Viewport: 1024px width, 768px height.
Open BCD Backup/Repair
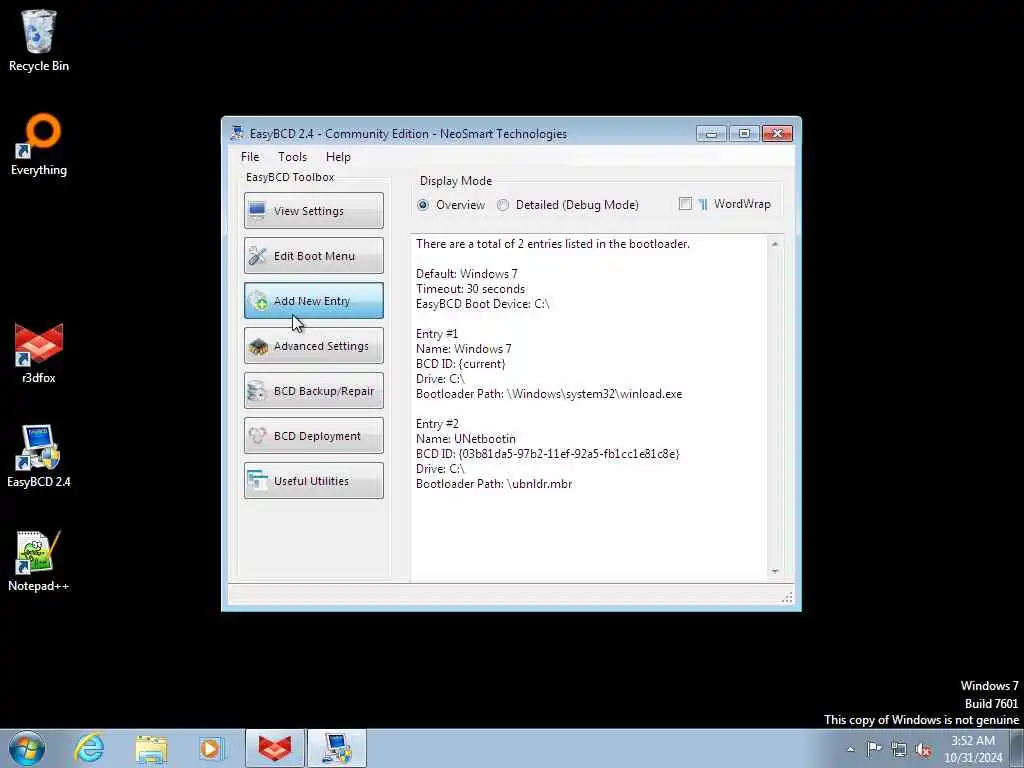313,391
